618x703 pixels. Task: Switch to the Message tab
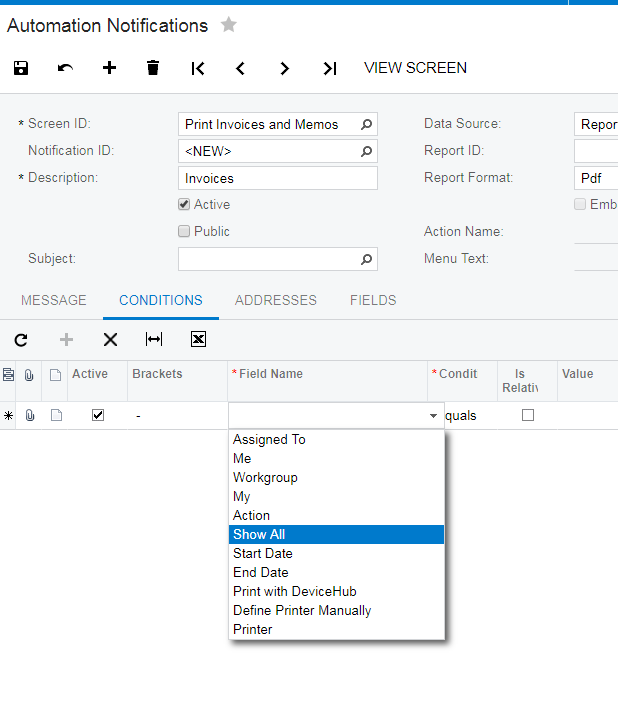pyautogui.click(x=54, y=300)
